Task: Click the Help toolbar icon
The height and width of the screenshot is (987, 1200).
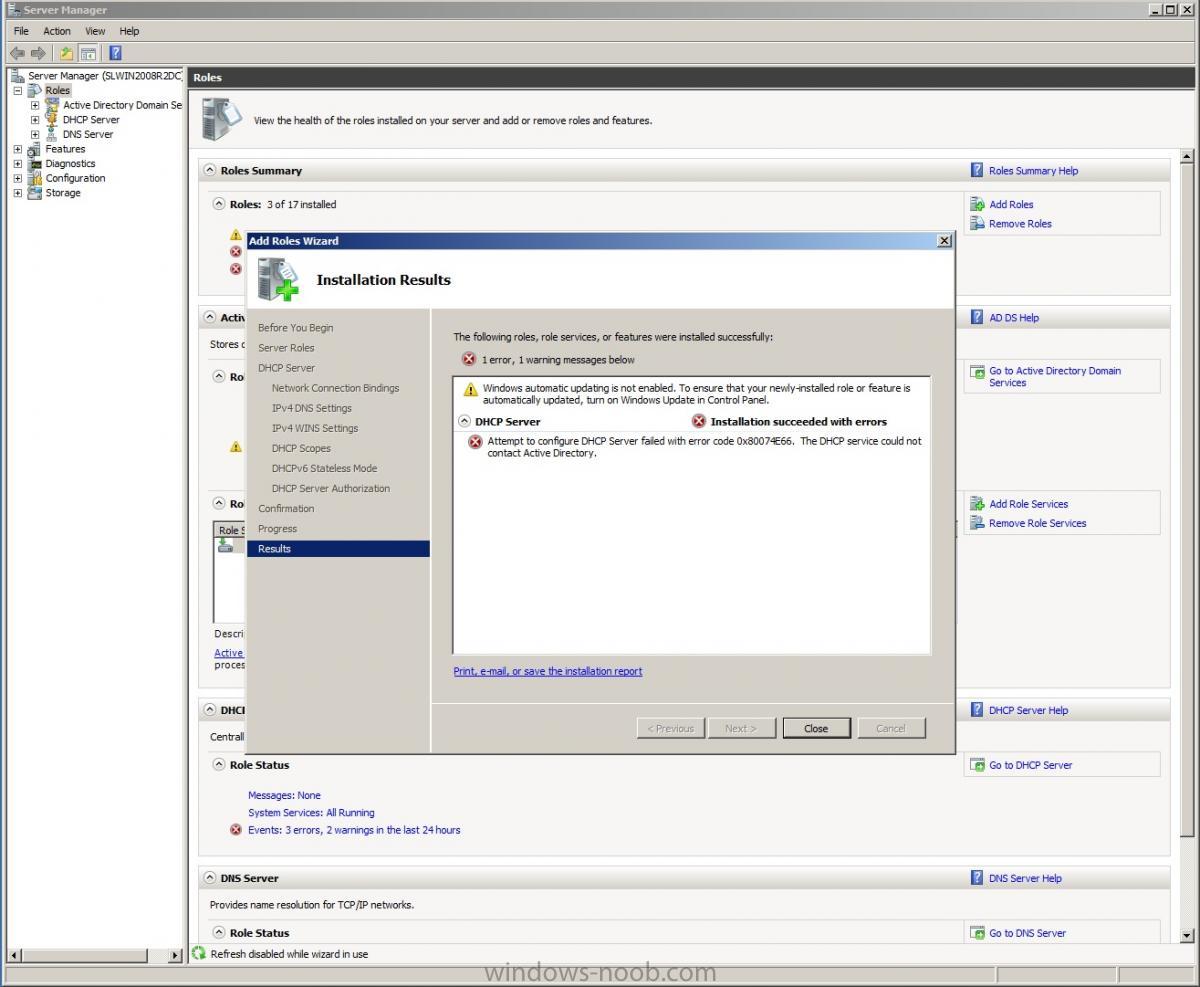Action: (115, 53)
